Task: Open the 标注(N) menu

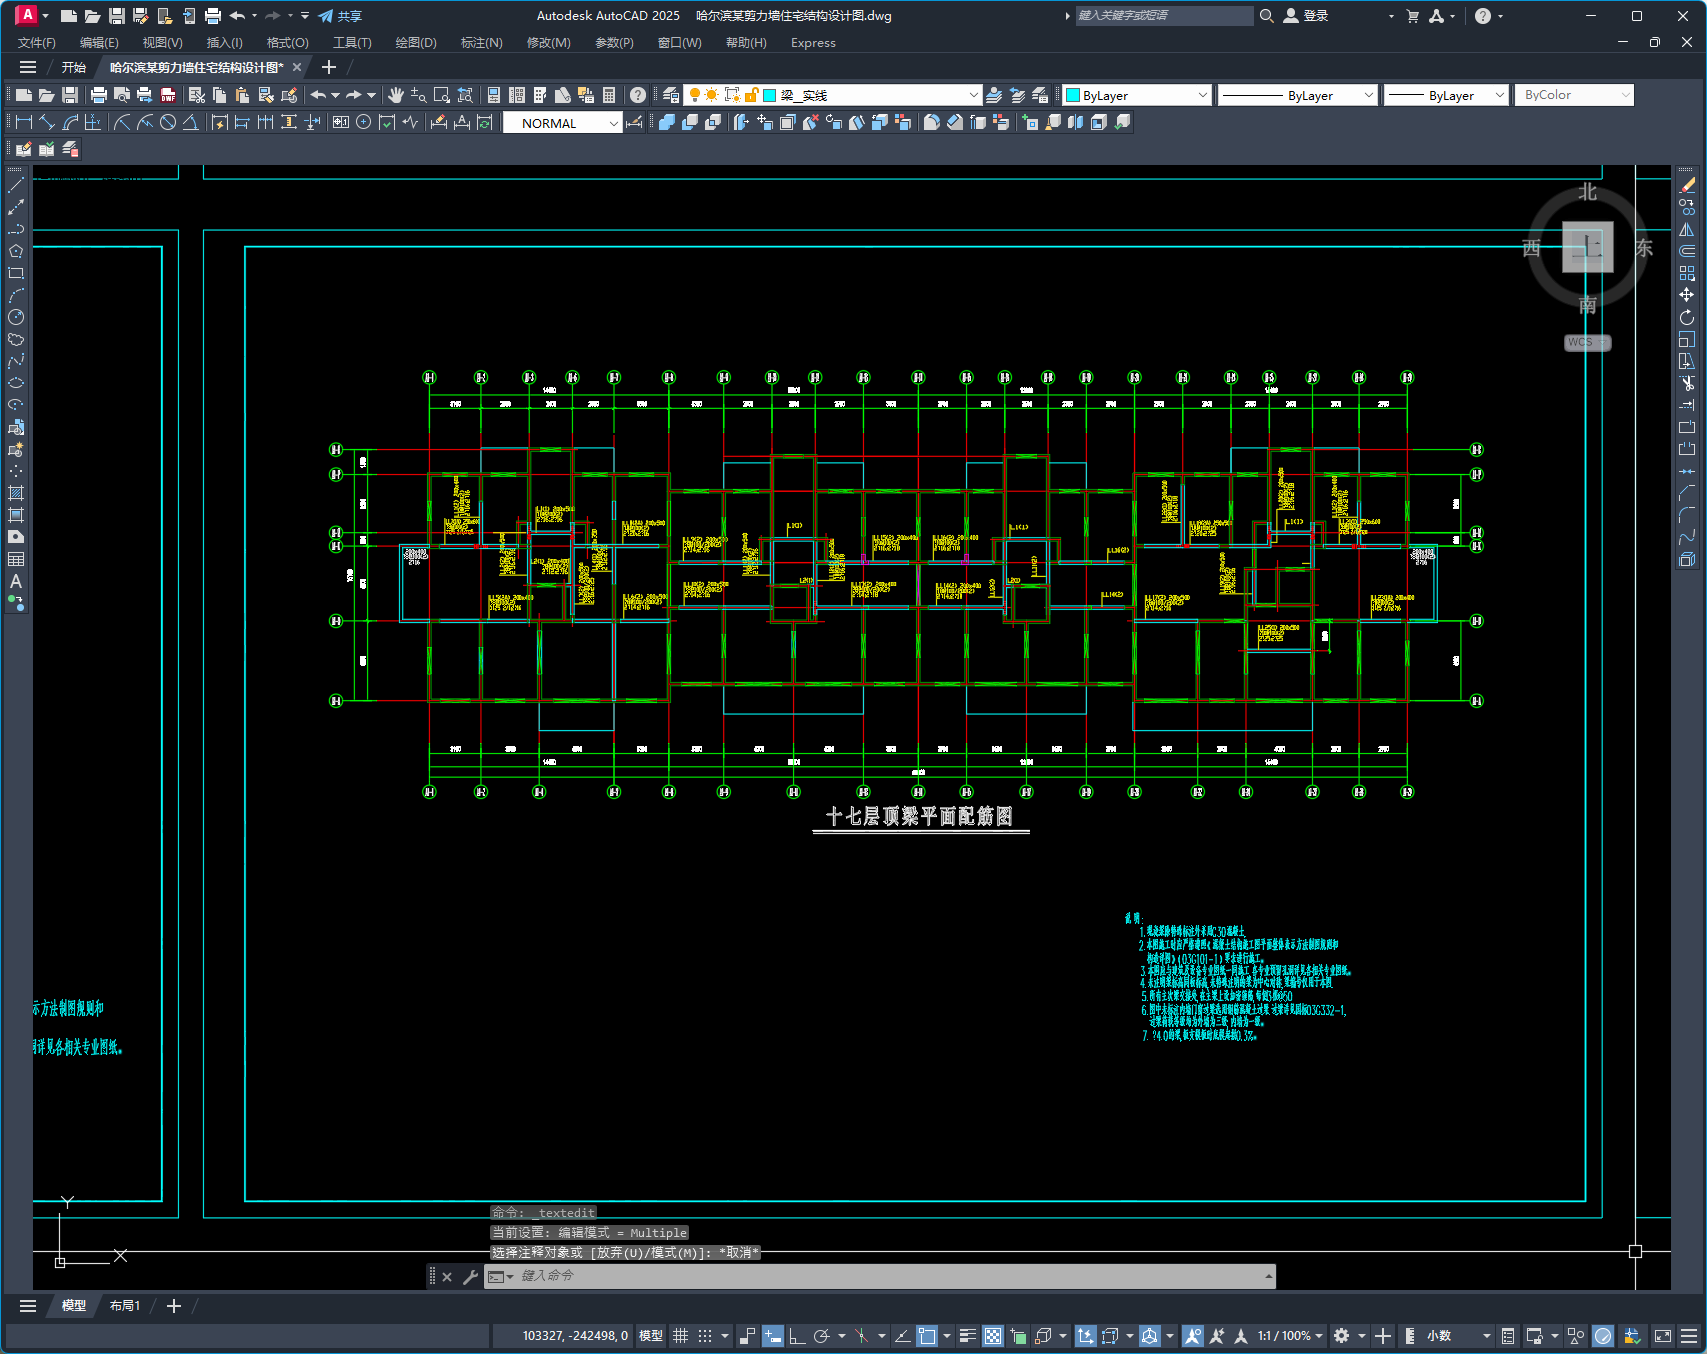Action: click(481, 43)
